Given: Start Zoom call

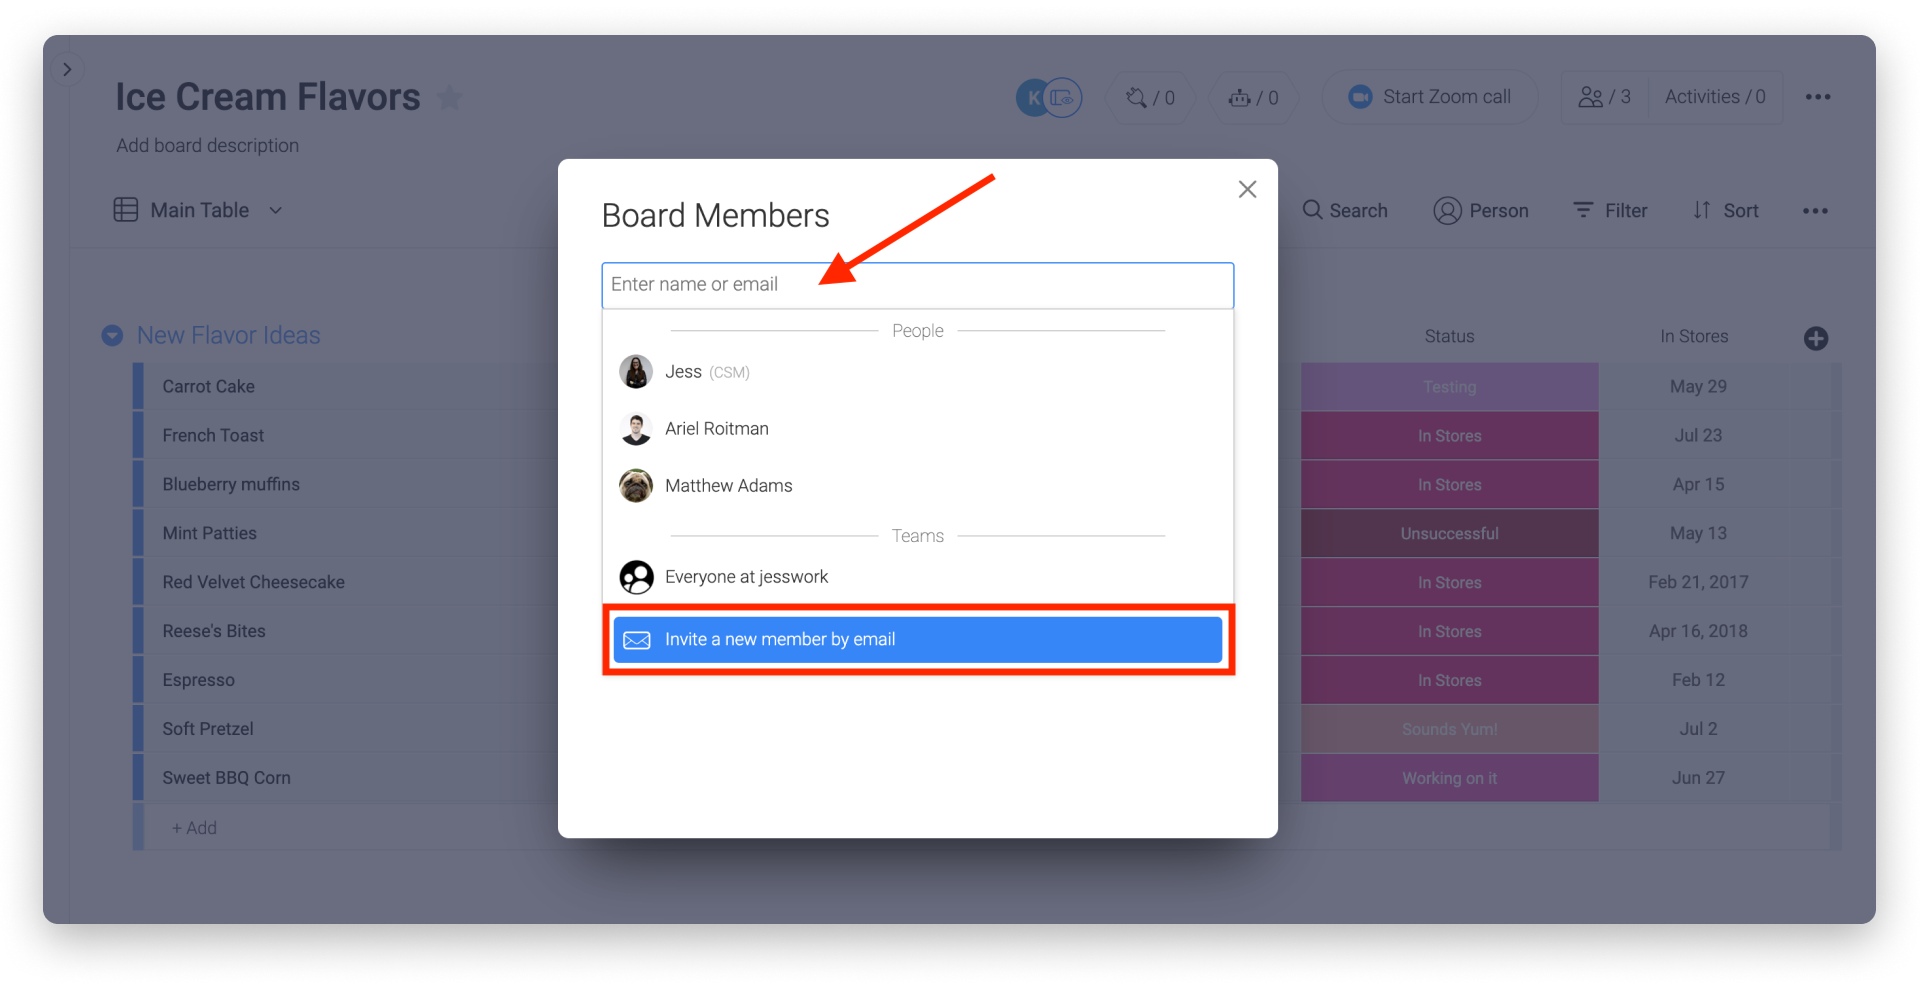Looking at the screenshot, I should [1429, 98].
